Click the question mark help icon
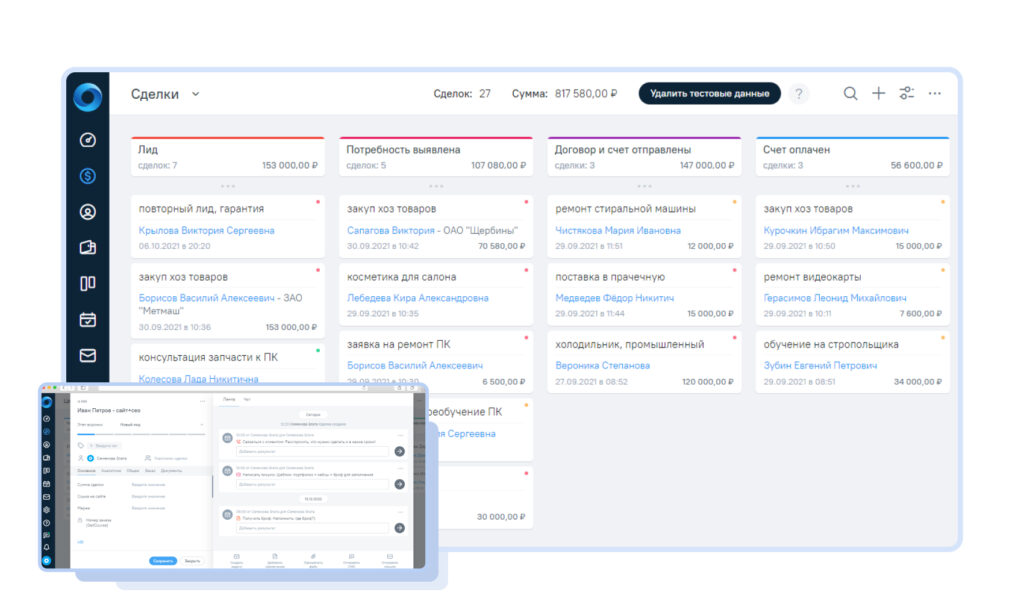The height and width of the screenshot is (616, 1024). tap(798, 93)
